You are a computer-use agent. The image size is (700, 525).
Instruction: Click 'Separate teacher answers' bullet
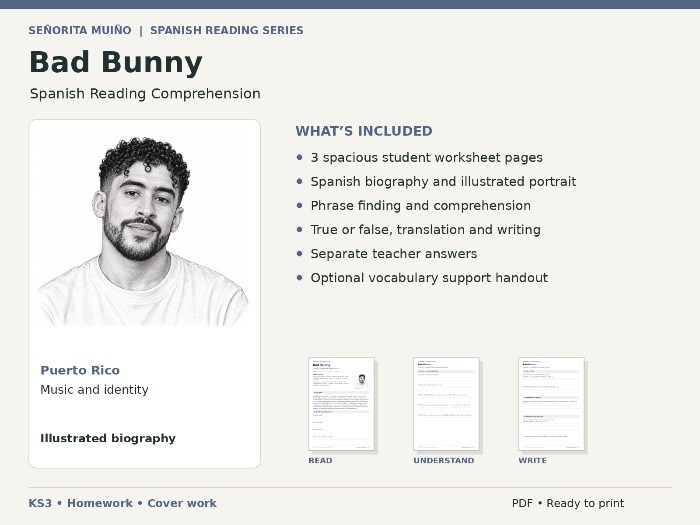(394, 254)
